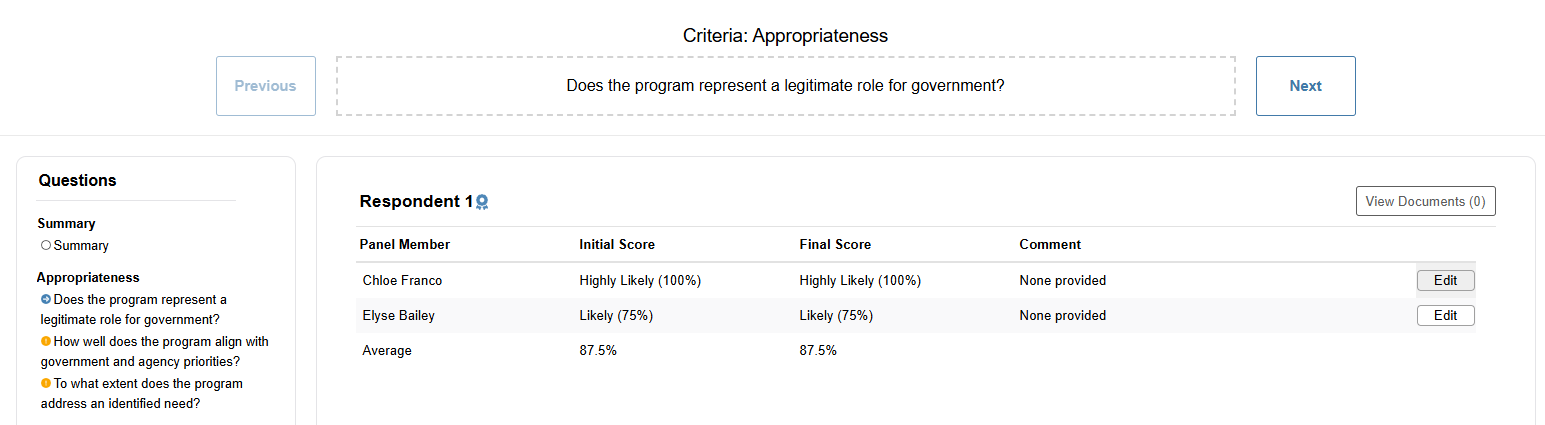The width and height of the screenshot is (1545, 425).
Task: Open View Documents (0)
Action: [x=1425, y=201]
